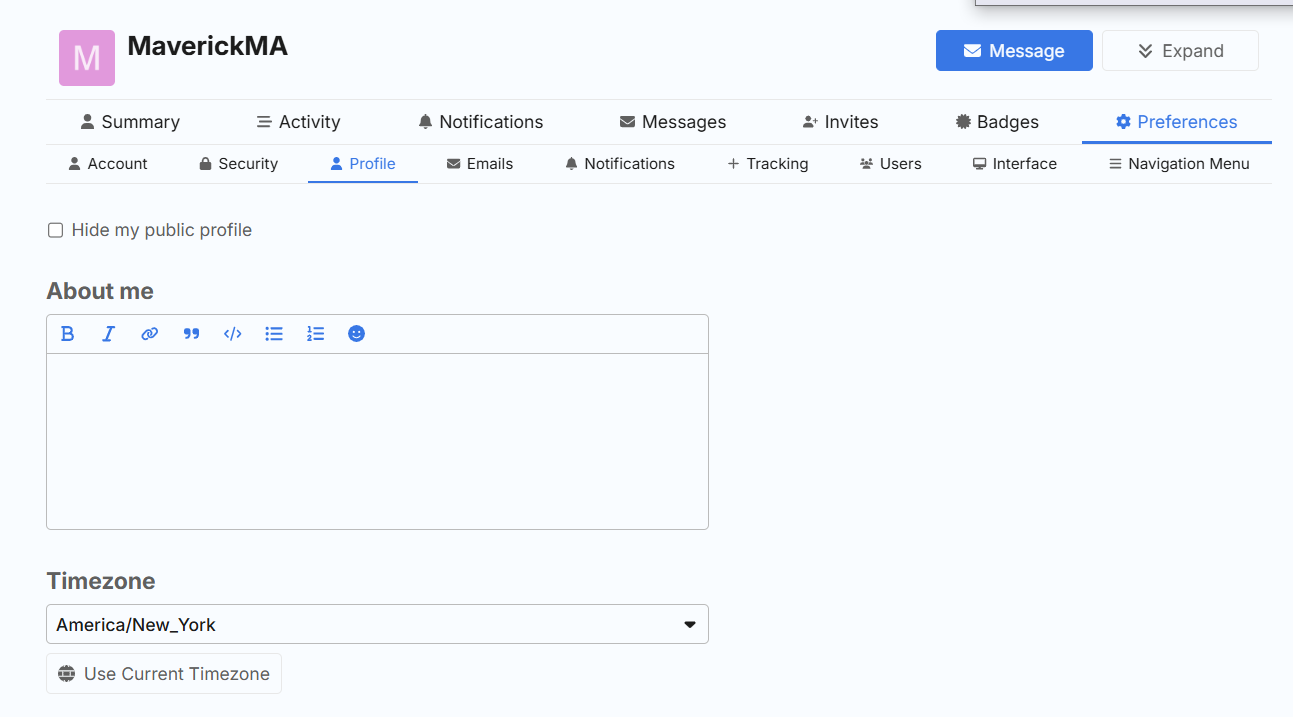Open the Timezone dropdown America/New_York
The height and width of the screenshot is (717, 1293).
pos(377,624)
